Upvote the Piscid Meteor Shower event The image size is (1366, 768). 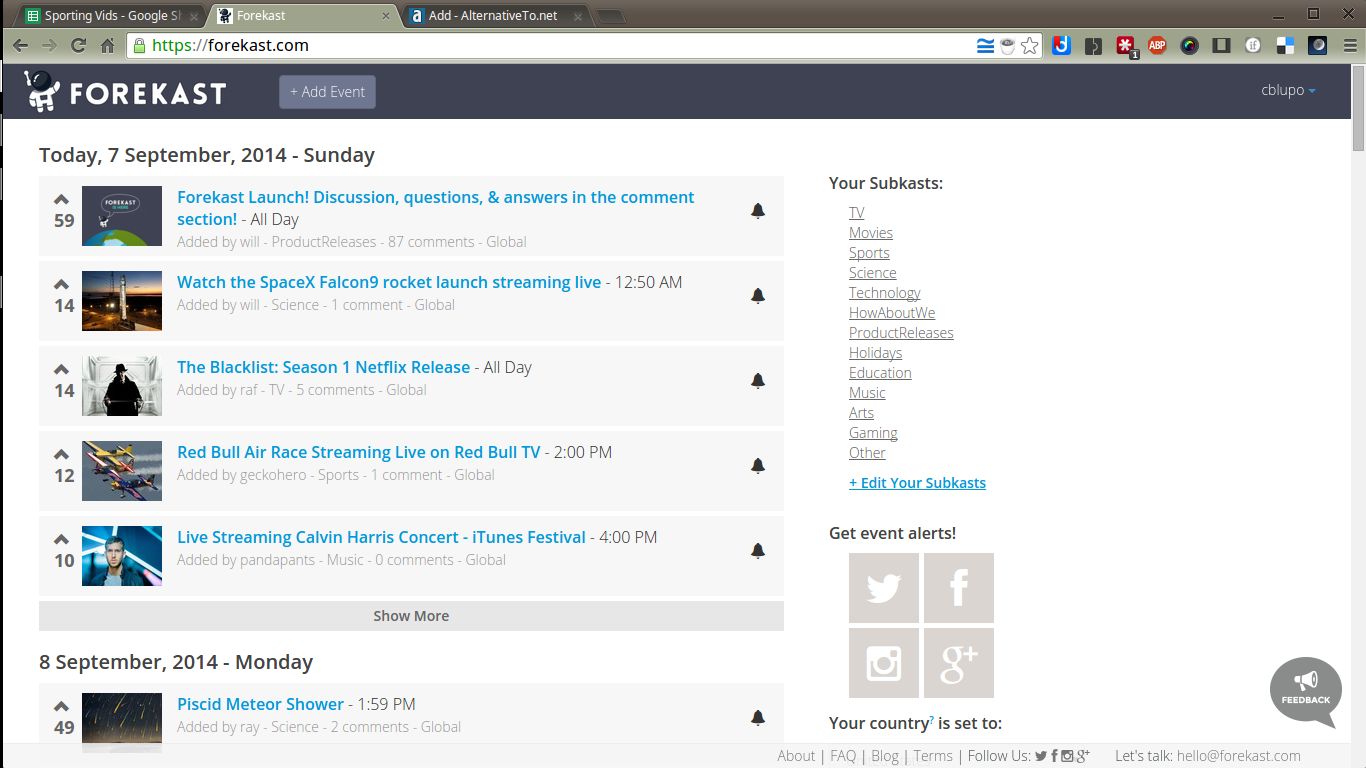[x=61, y=706]
